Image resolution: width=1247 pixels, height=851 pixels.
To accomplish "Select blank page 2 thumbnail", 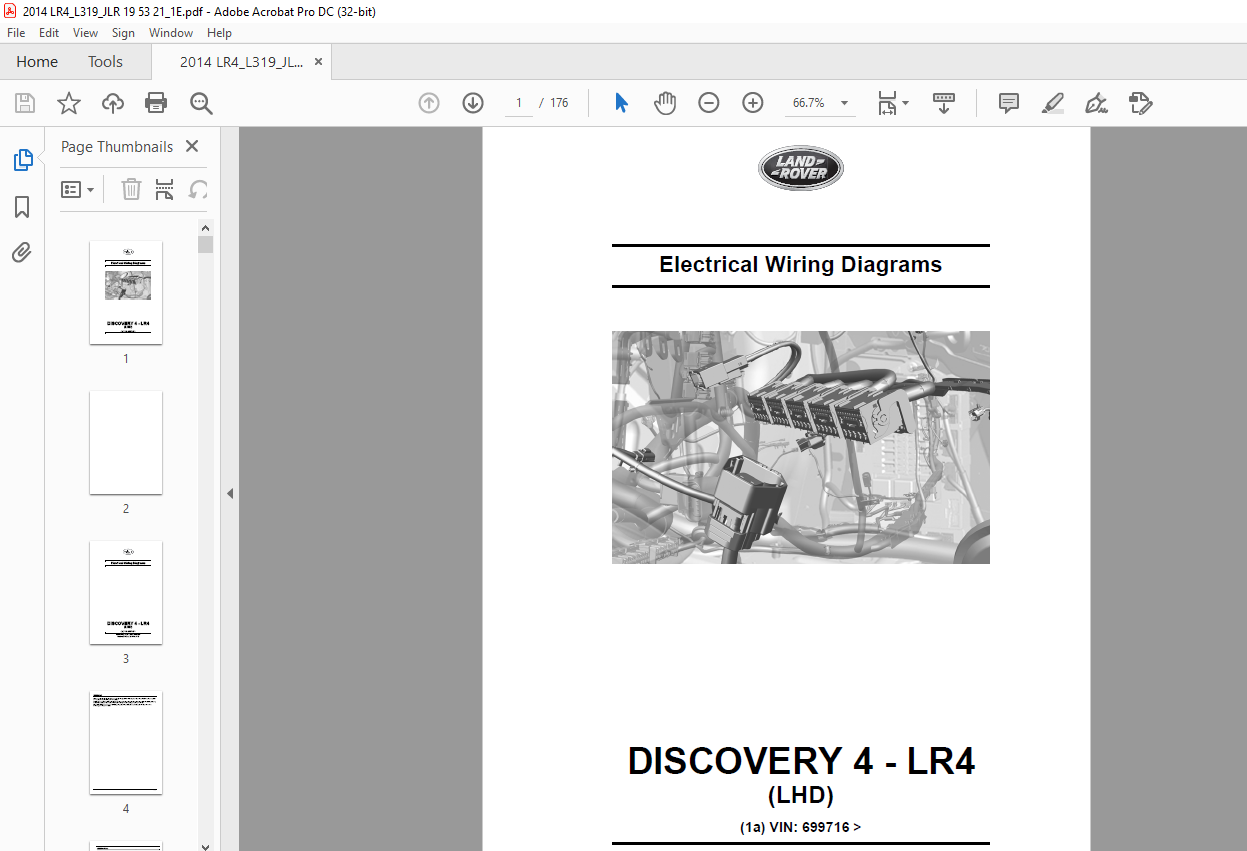I will pos(126,442).
